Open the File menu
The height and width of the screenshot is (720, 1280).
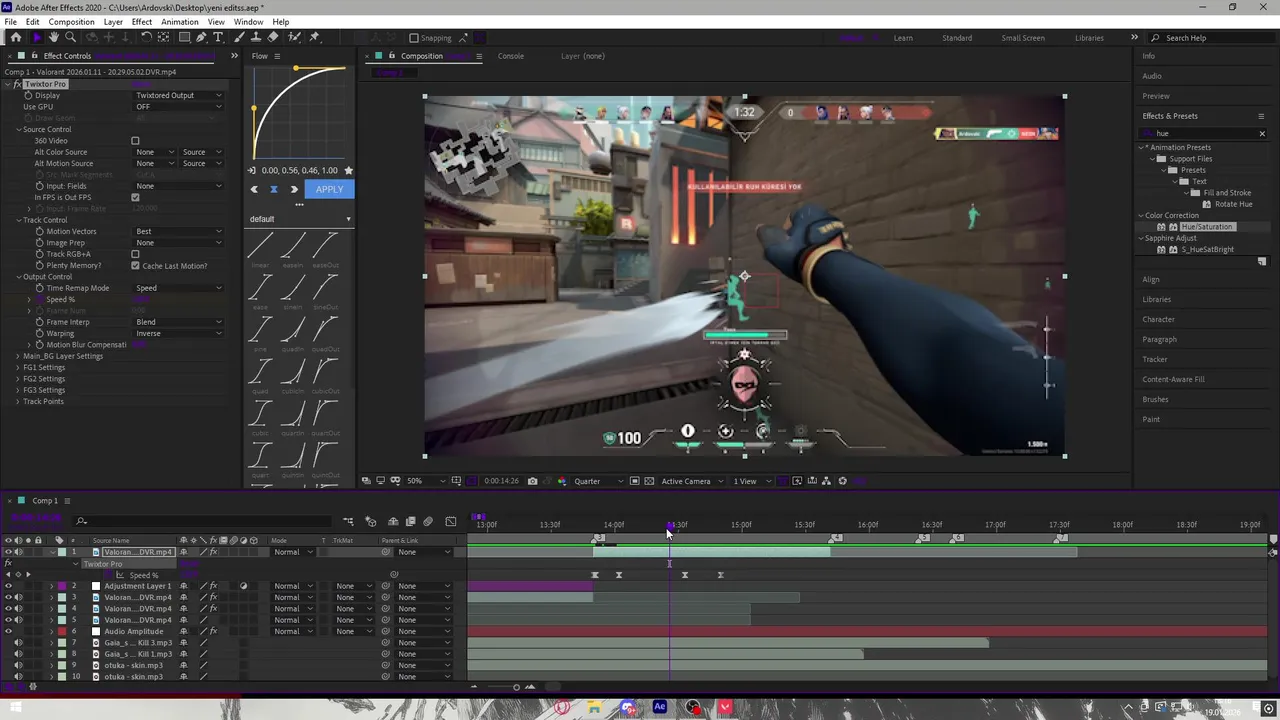point(10,22)
